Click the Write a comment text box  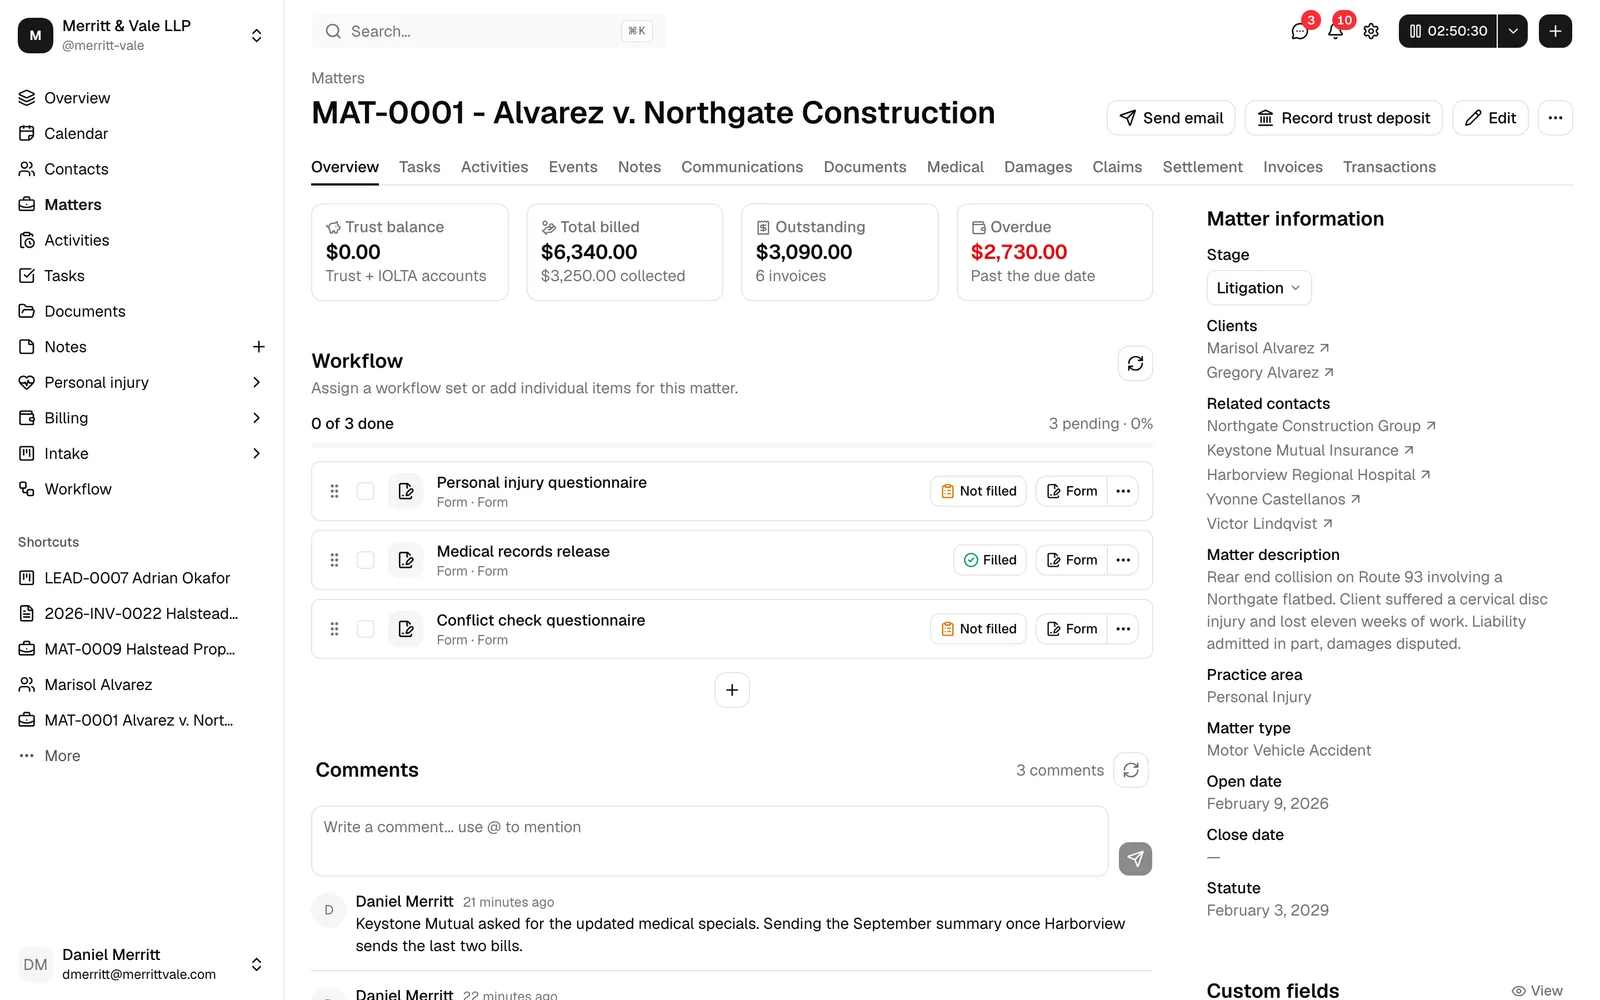tap(710, 841)
